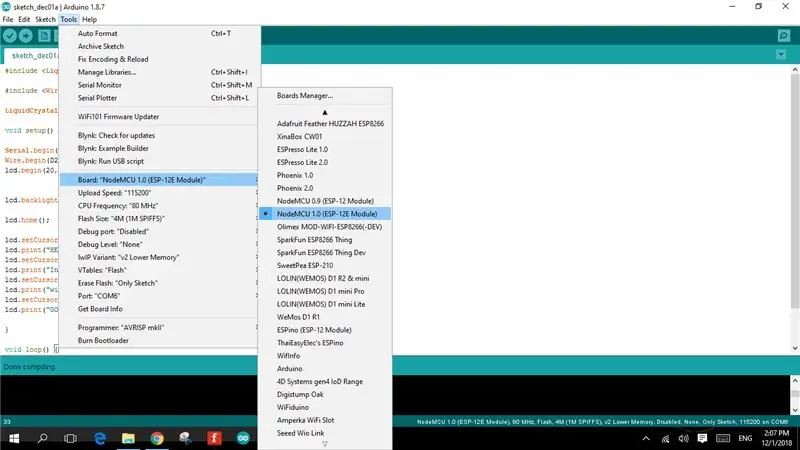Screen dimensions: 800x450
Task: Expand the Port "COM6" submenu
Action: pos(158,296)
